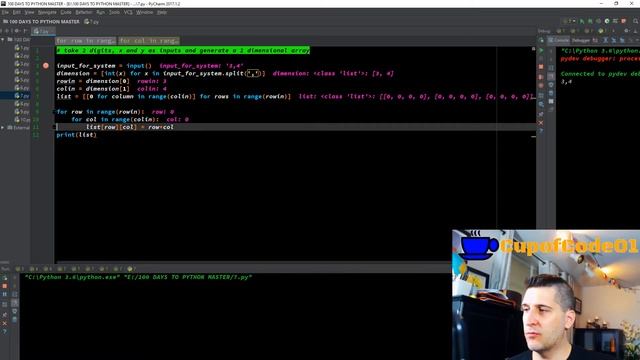This screenshot has width=640, height=360.
Task: Click the print(list) line in editor
Action: tap(77, 135)
